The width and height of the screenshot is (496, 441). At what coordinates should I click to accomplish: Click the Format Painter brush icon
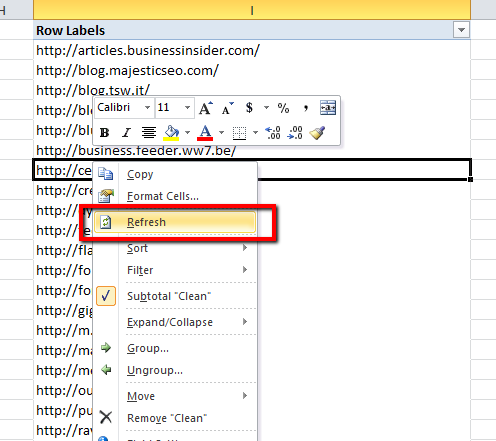(317, 133)
